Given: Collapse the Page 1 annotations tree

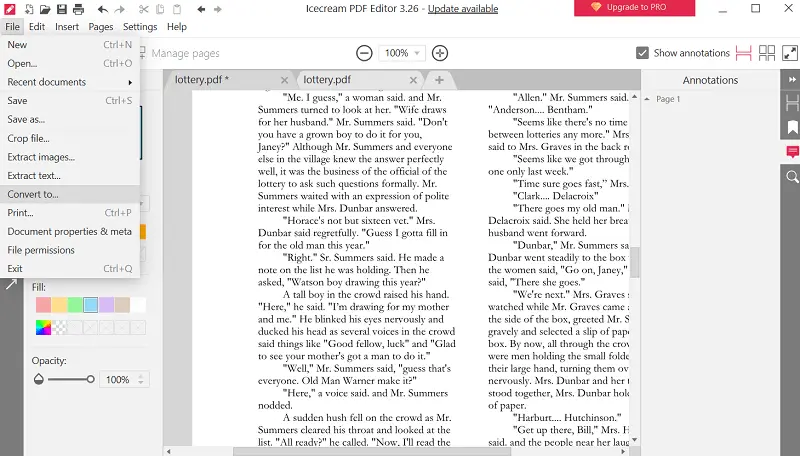Looking at the screenshot, I should click(x=647, y=99).
